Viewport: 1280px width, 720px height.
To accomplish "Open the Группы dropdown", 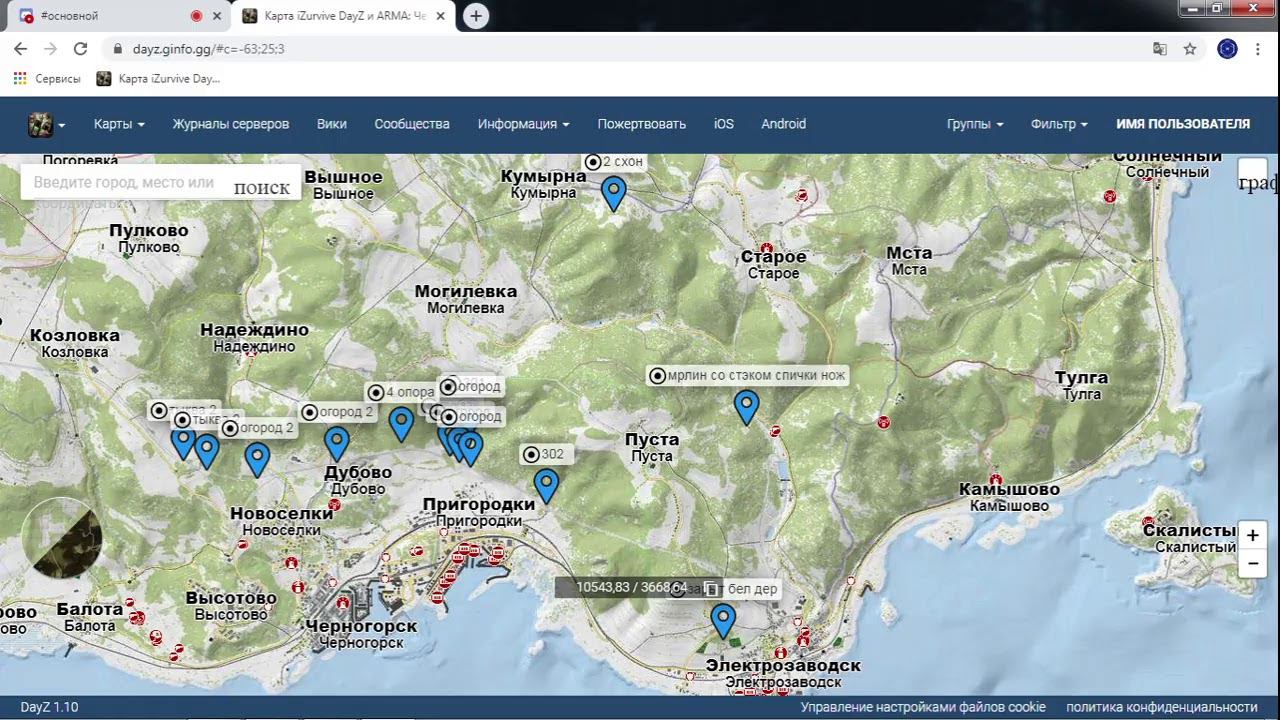I will coord(975,124).
